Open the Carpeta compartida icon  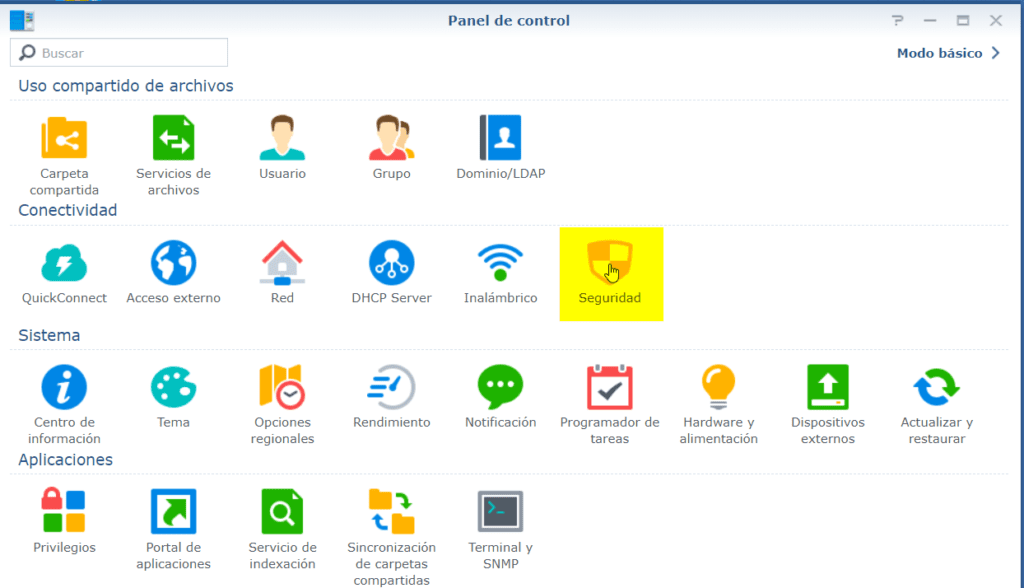pos(64,138)
